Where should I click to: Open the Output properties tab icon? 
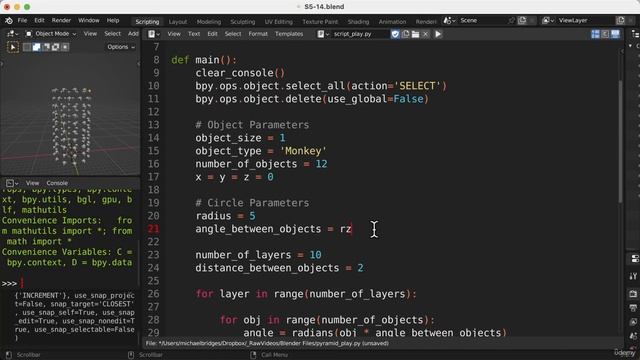[x=633, y=308]
